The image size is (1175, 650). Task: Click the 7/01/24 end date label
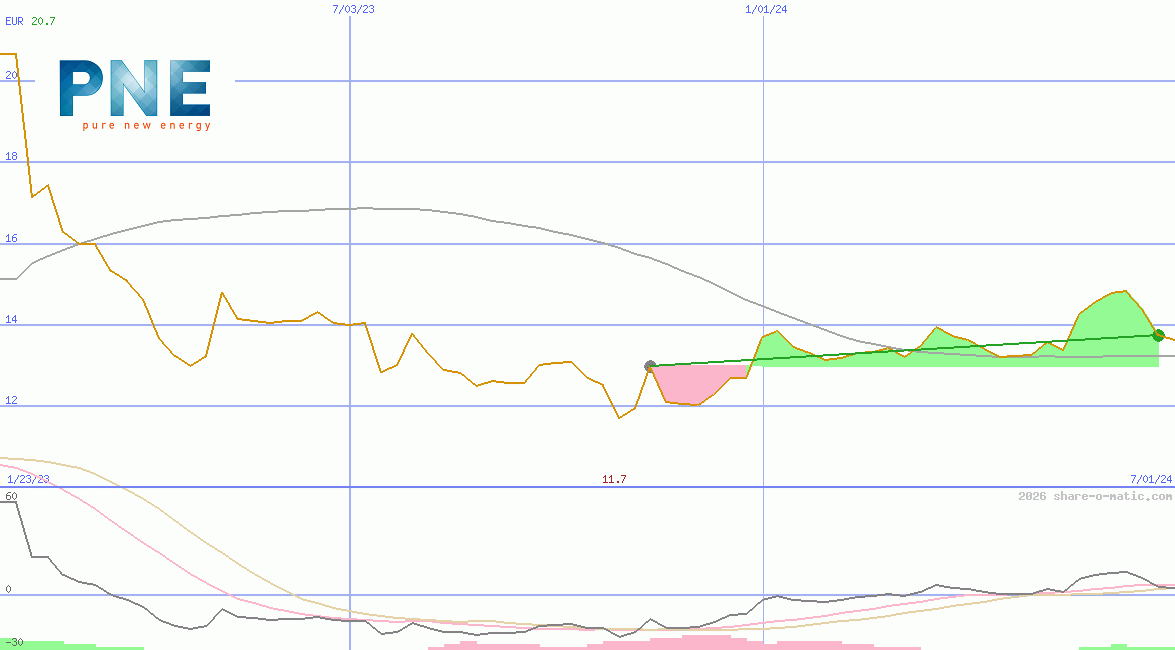pyautogui.click(x=1150, y=479)
